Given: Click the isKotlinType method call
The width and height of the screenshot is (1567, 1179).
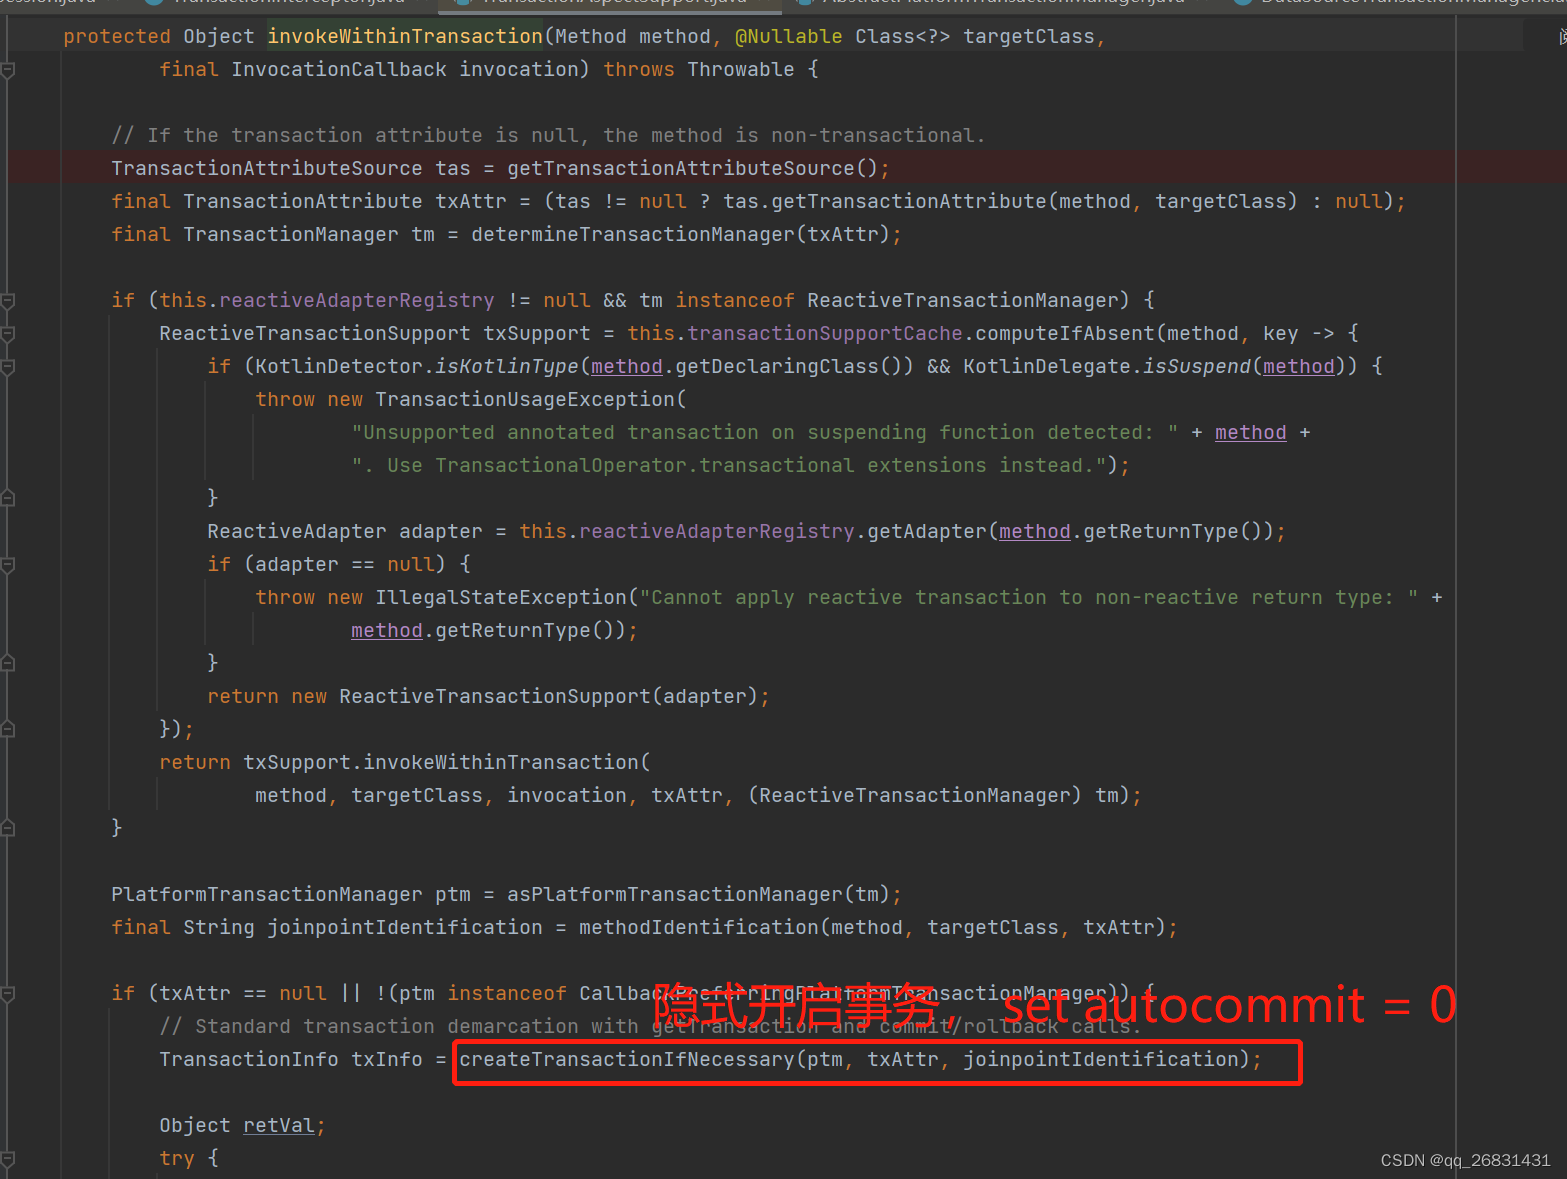Looking at the screenshot, I should point(507,367).
